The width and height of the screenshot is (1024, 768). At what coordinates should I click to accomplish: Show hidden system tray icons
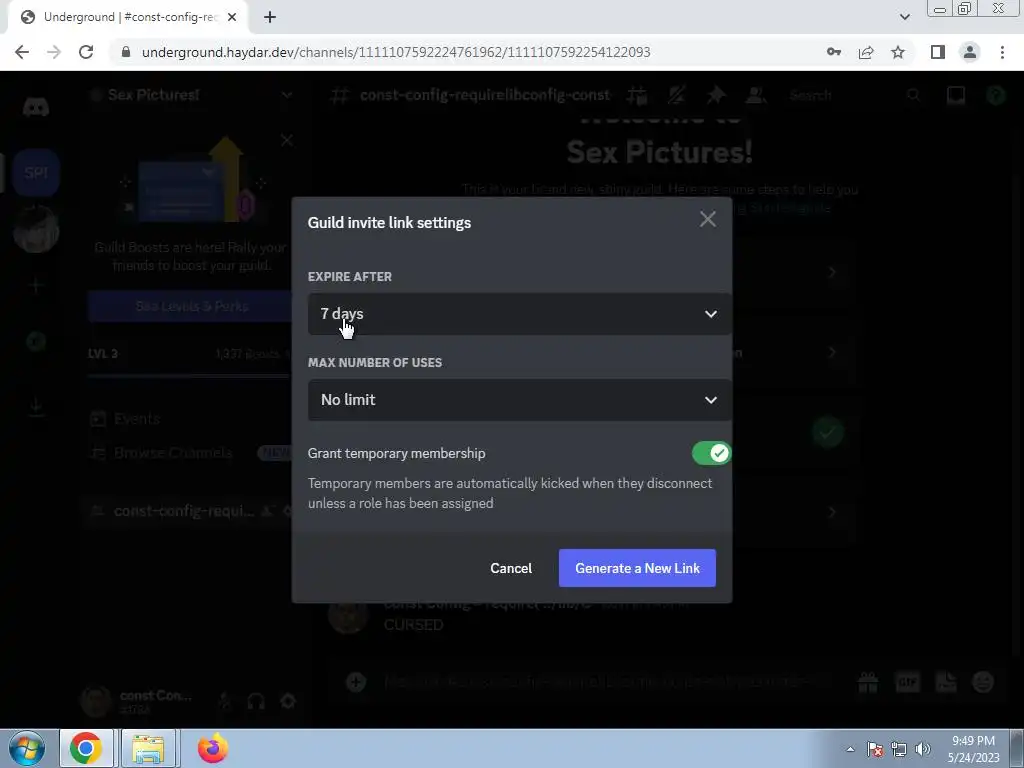pyautogui.click(x=850, y=749)
